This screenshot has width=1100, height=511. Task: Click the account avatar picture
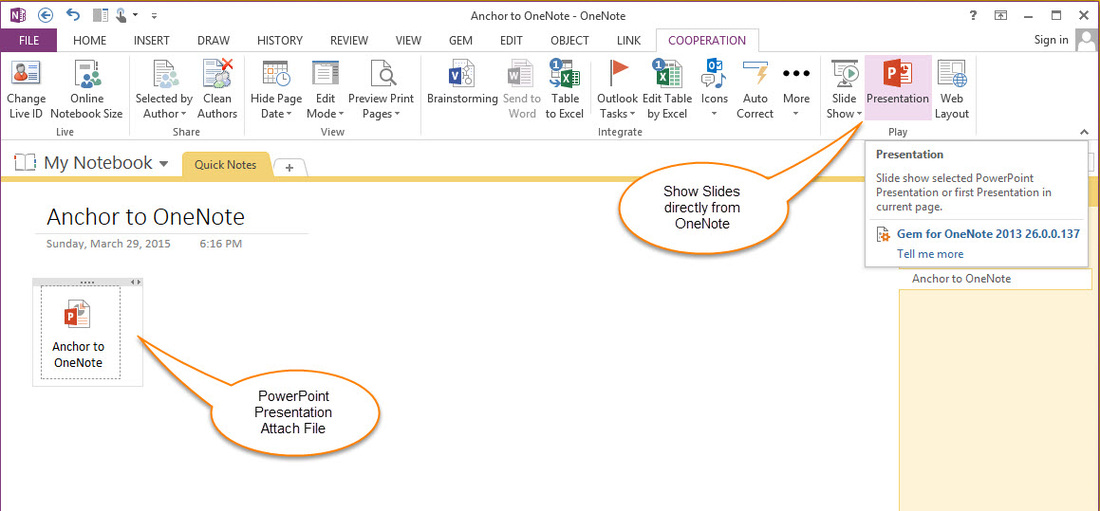pyautogui.click(x=1087, y=40)
